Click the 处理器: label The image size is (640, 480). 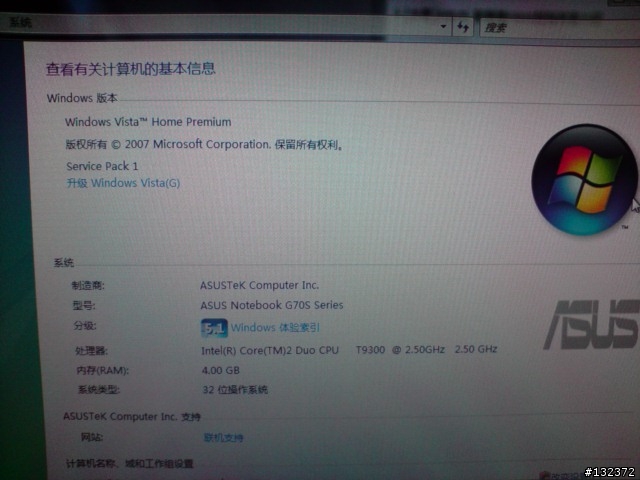91,351
